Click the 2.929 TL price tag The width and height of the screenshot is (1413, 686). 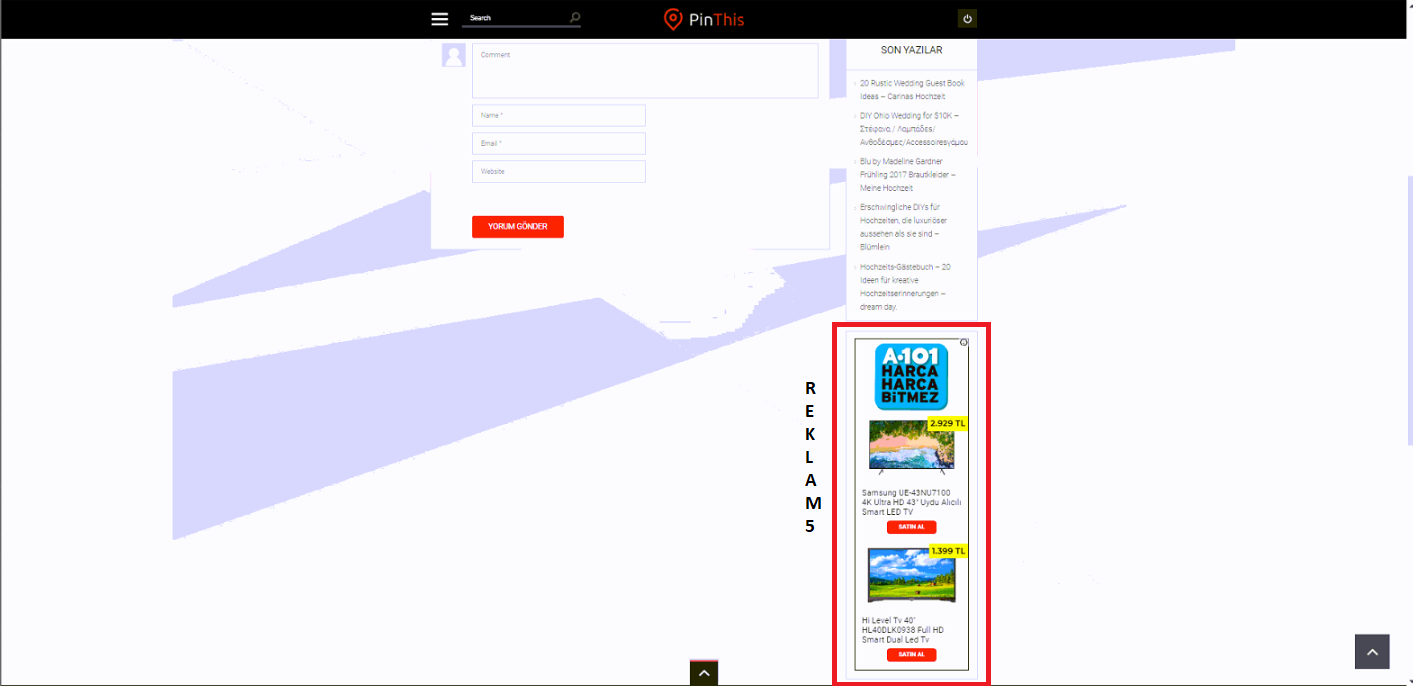click(x=947, y=423)
